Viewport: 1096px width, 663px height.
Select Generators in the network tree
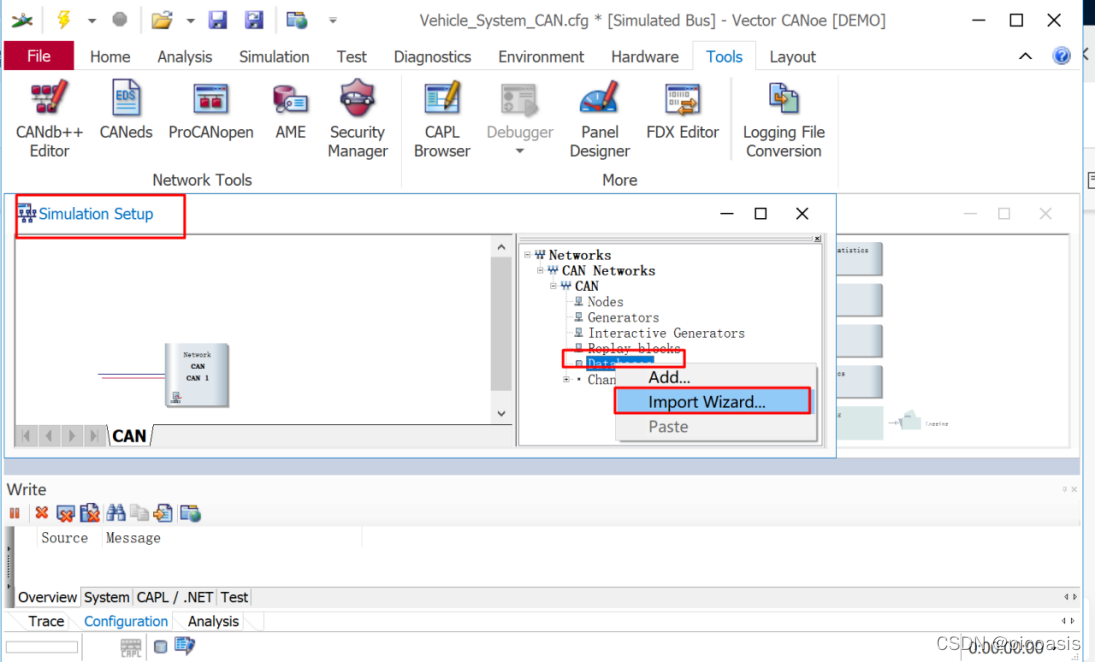point(623,317)
